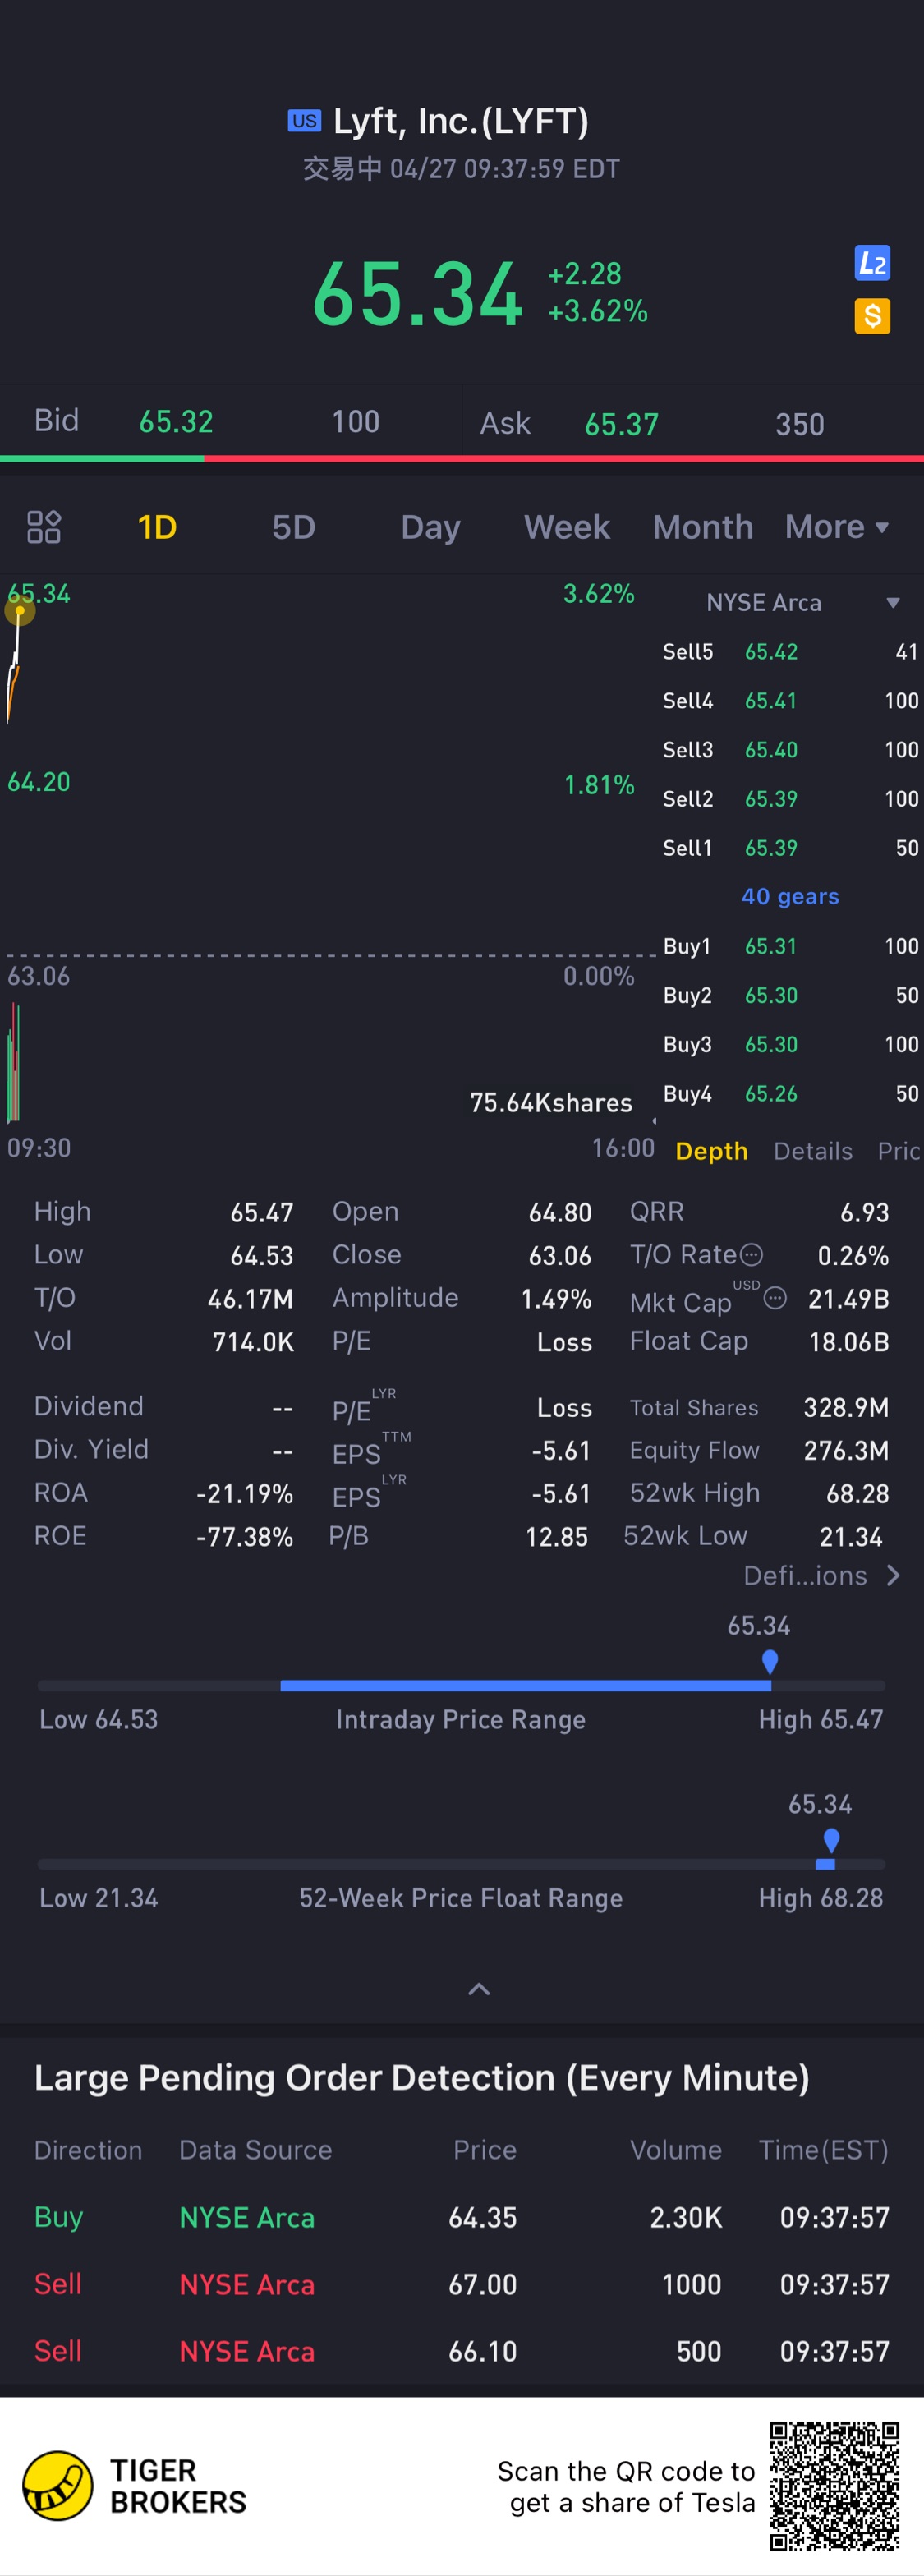Image resolution: width=924 pixels, height=2576 pixels.
Task: Open the Defi...ions definitions link
Action: (821, 1576)
